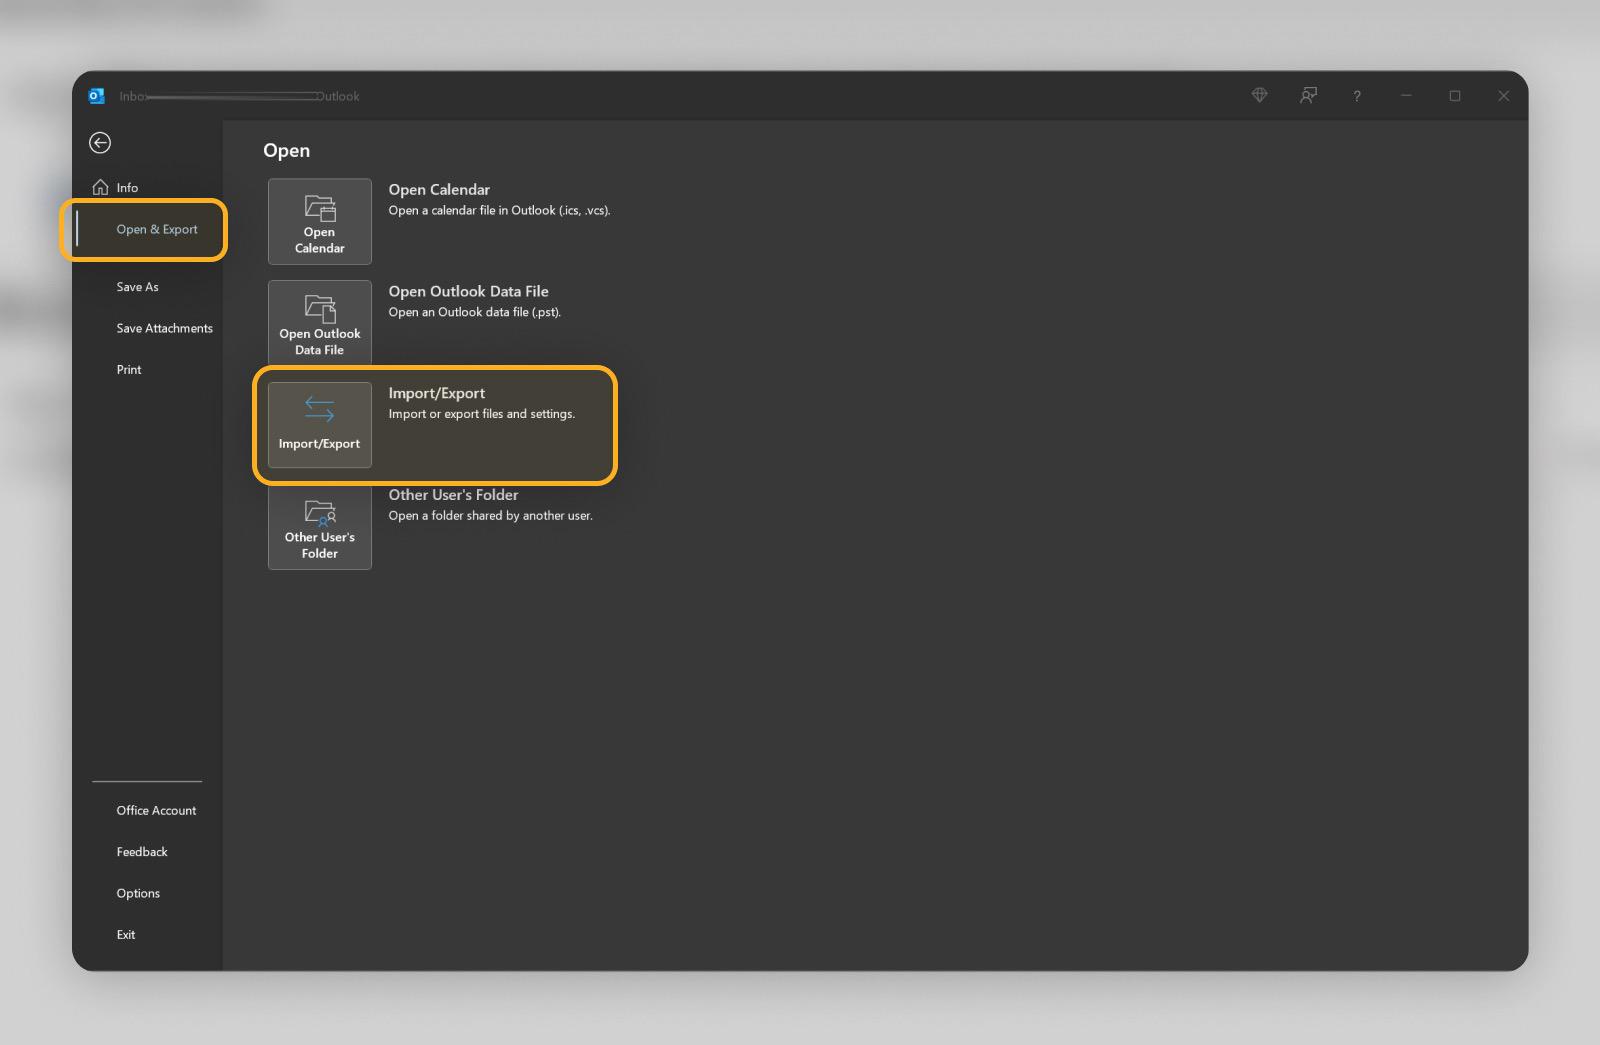Image resolution: width=1600 pixels, height=1045 pixels.
Task: Open Outlook Help via the question mark icon
Action: tap(1357, 96)
